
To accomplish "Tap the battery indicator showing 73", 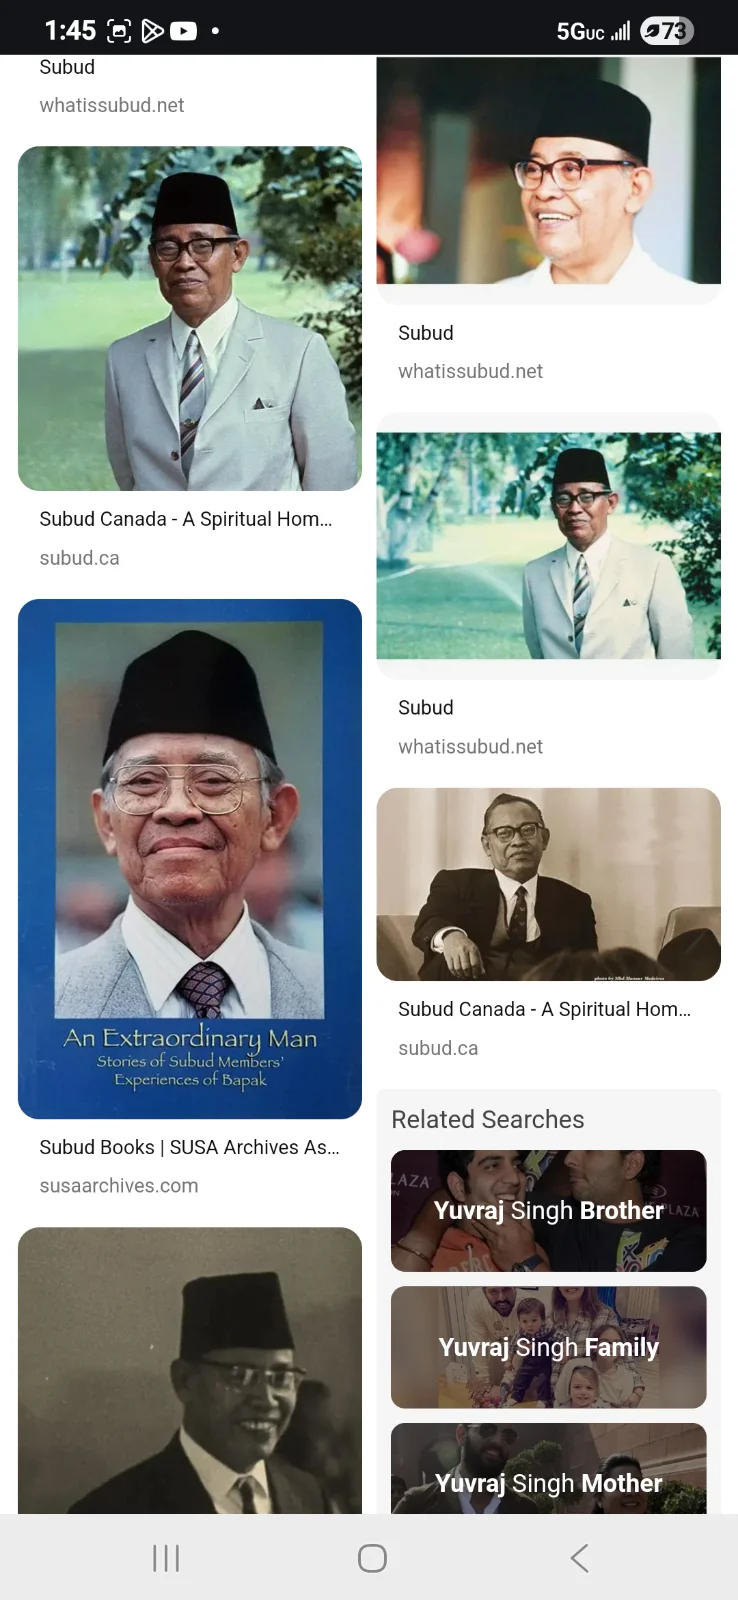I will pyautogui.click(x=666, y=31).
